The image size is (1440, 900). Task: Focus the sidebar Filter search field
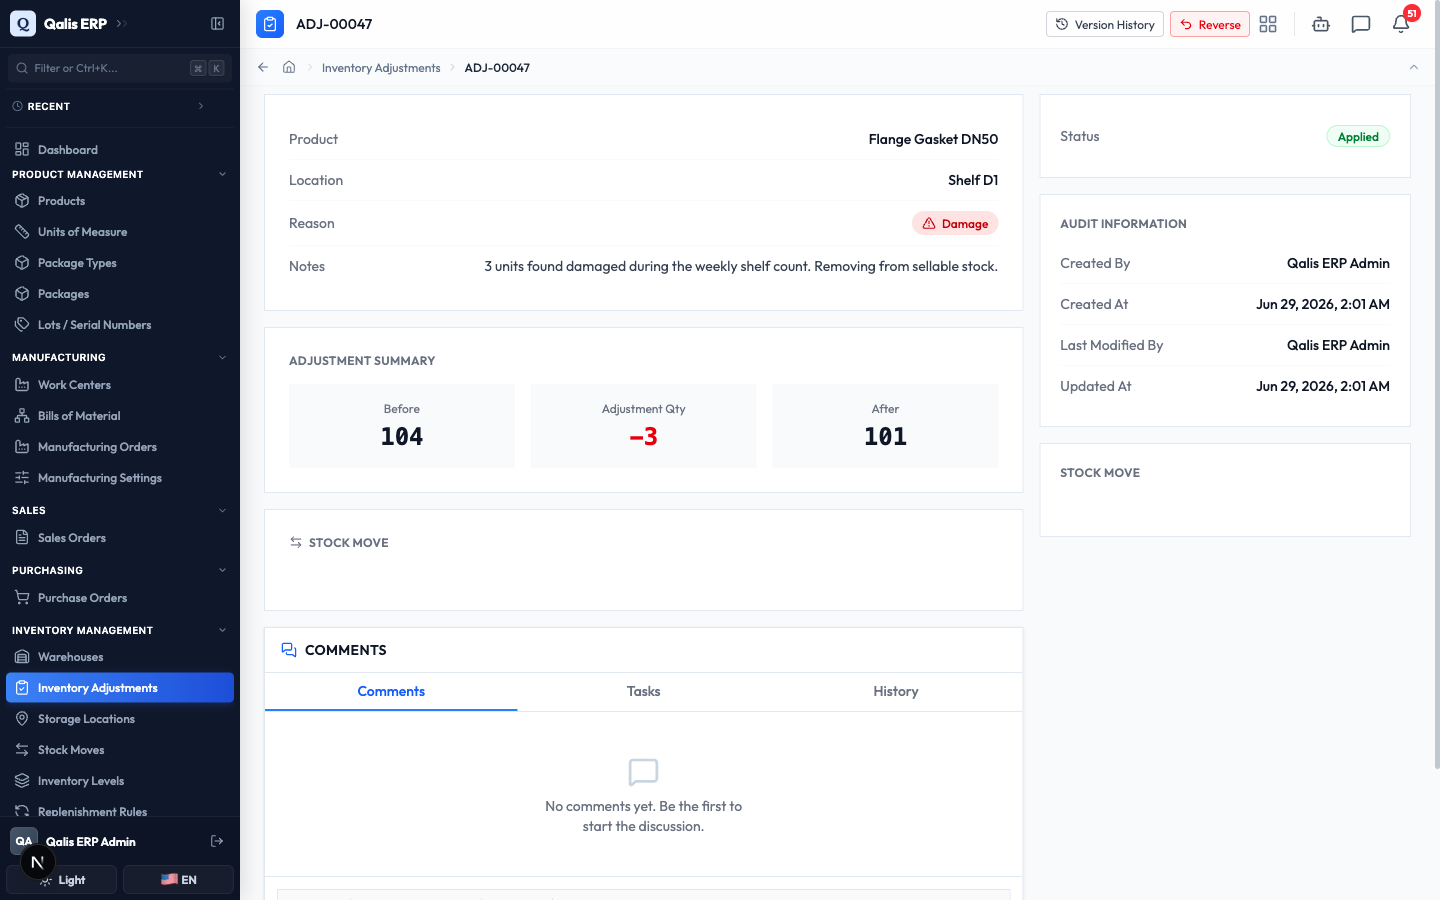[120, 68]
